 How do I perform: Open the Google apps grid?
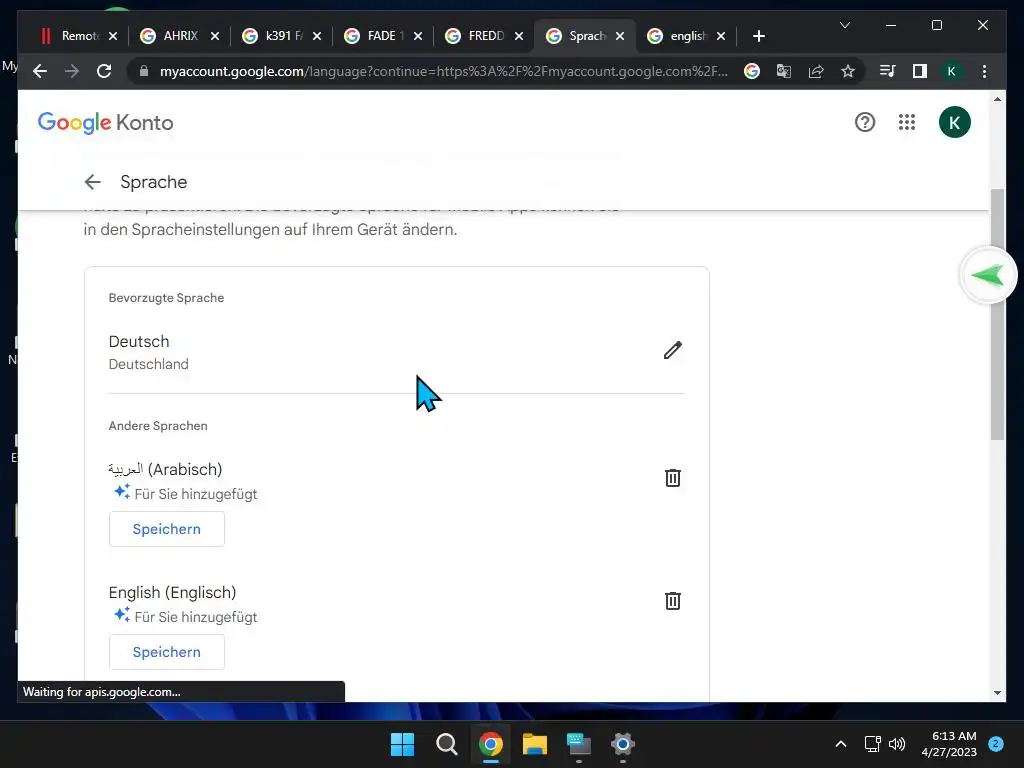[x=906, y=122]
